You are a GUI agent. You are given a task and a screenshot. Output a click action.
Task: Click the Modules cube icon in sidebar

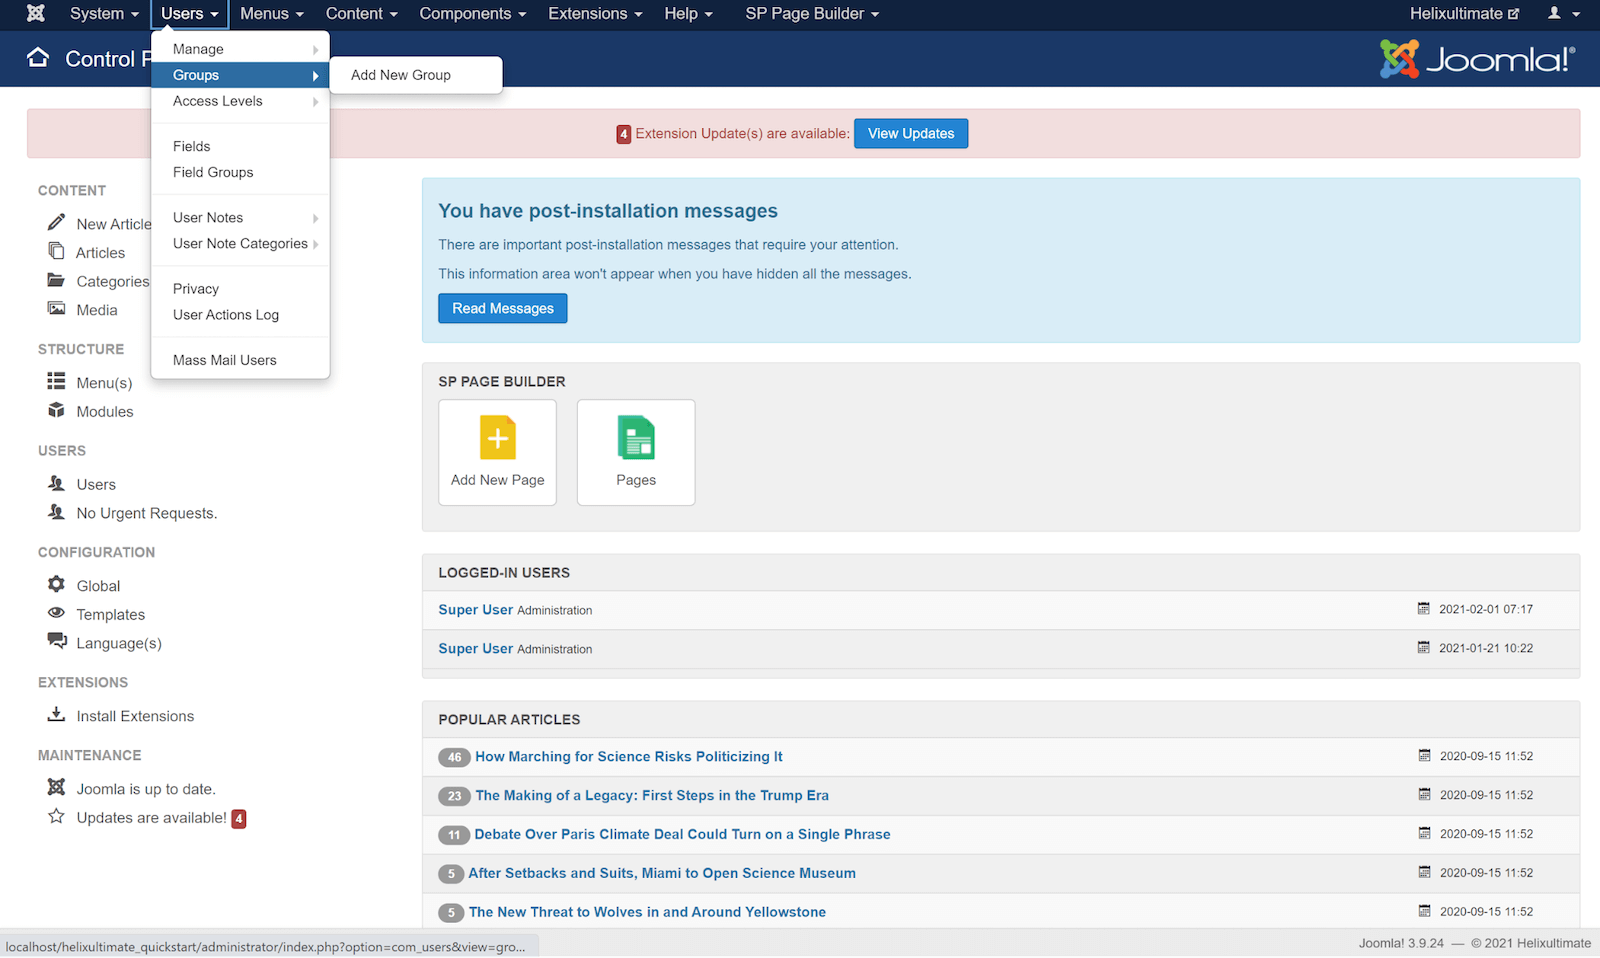coord(57,411)
